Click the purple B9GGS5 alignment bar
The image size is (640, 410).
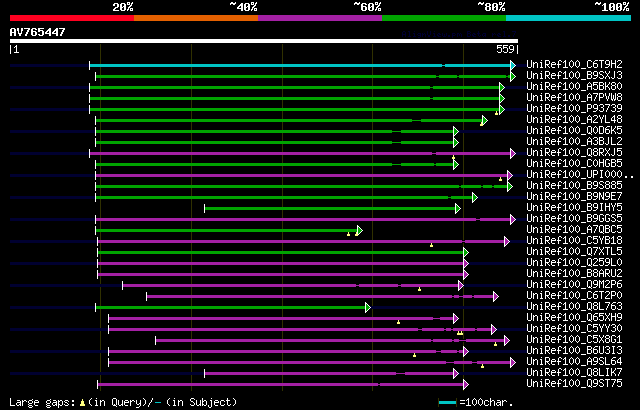click(303, 219)
